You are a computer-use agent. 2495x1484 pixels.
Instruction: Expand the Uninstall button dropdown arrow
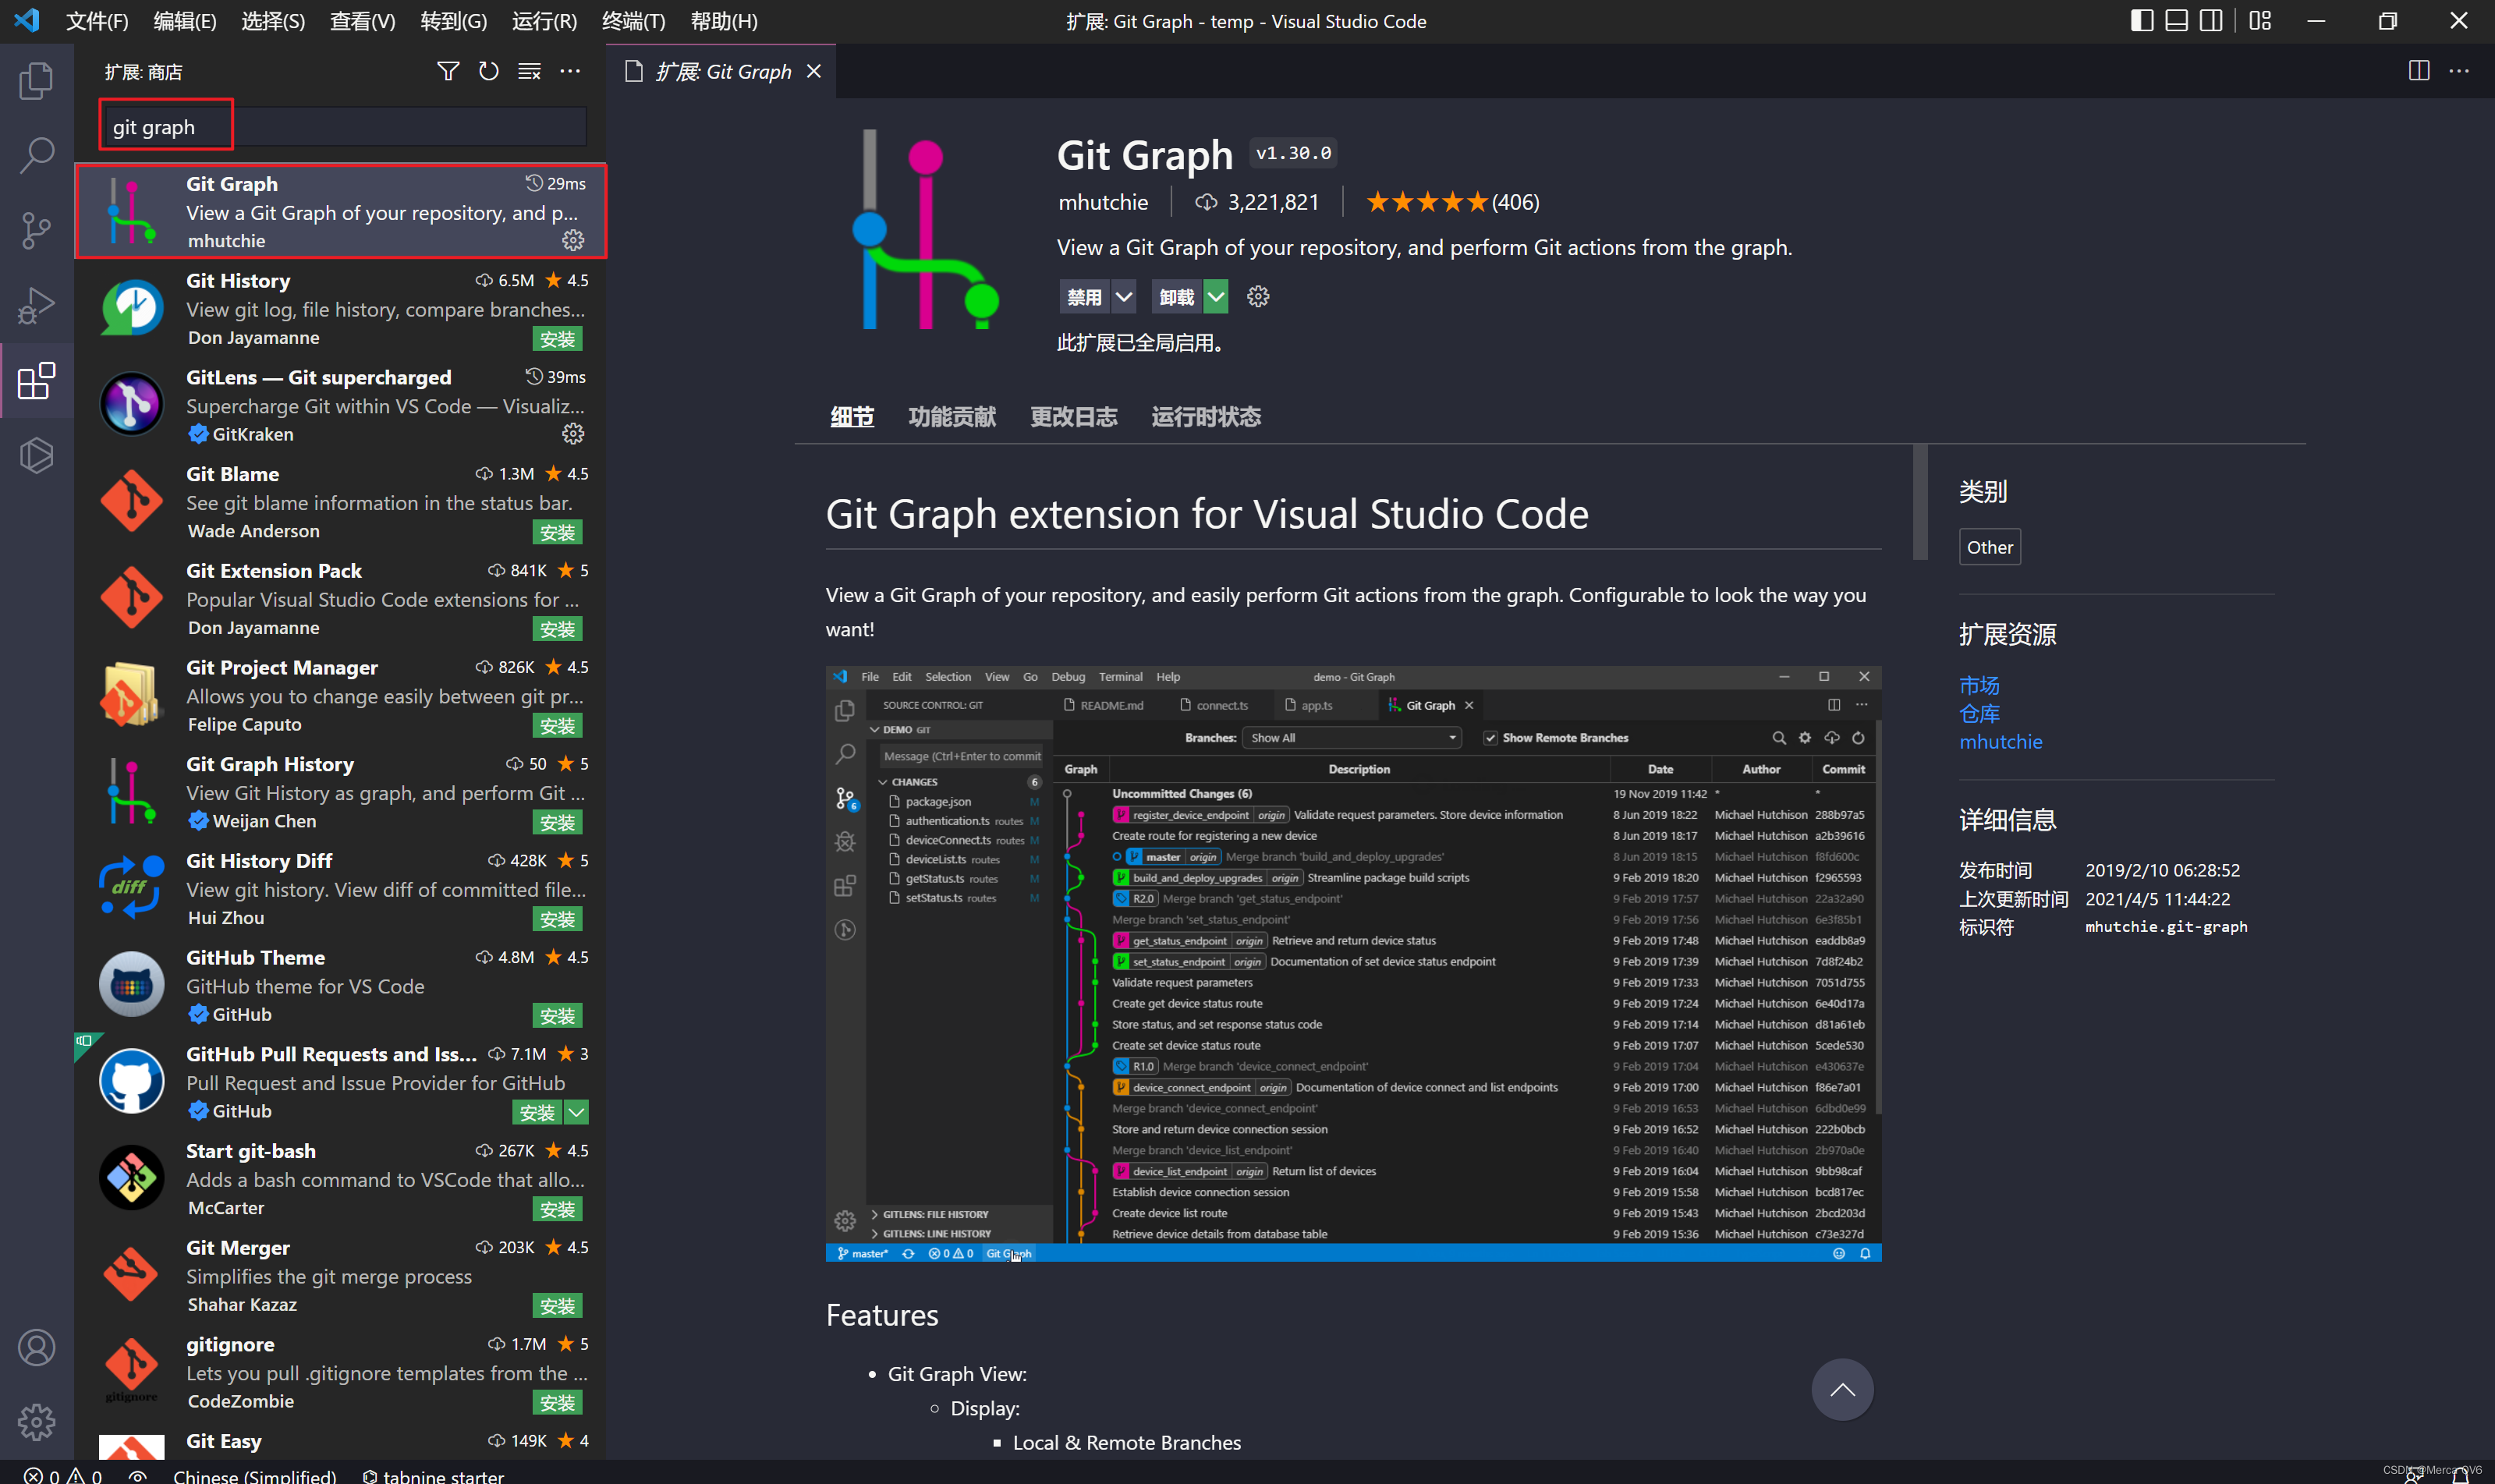click(x=1215, y=297)
